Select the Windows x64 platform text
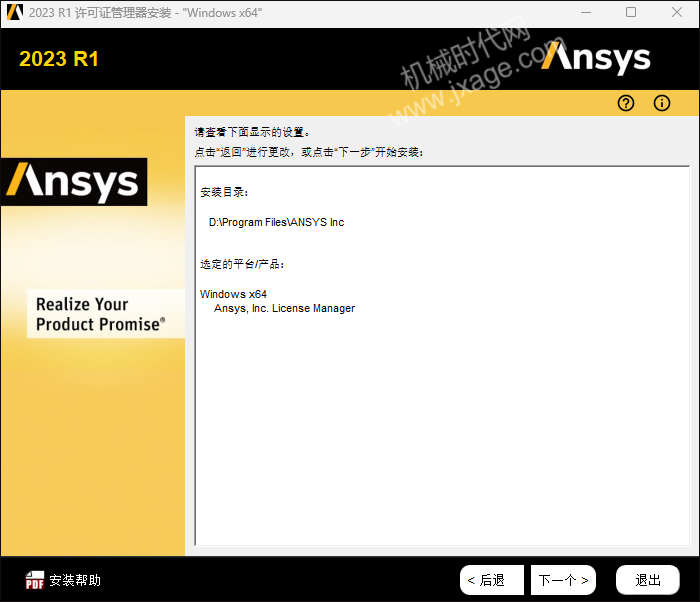 [233, 294]
